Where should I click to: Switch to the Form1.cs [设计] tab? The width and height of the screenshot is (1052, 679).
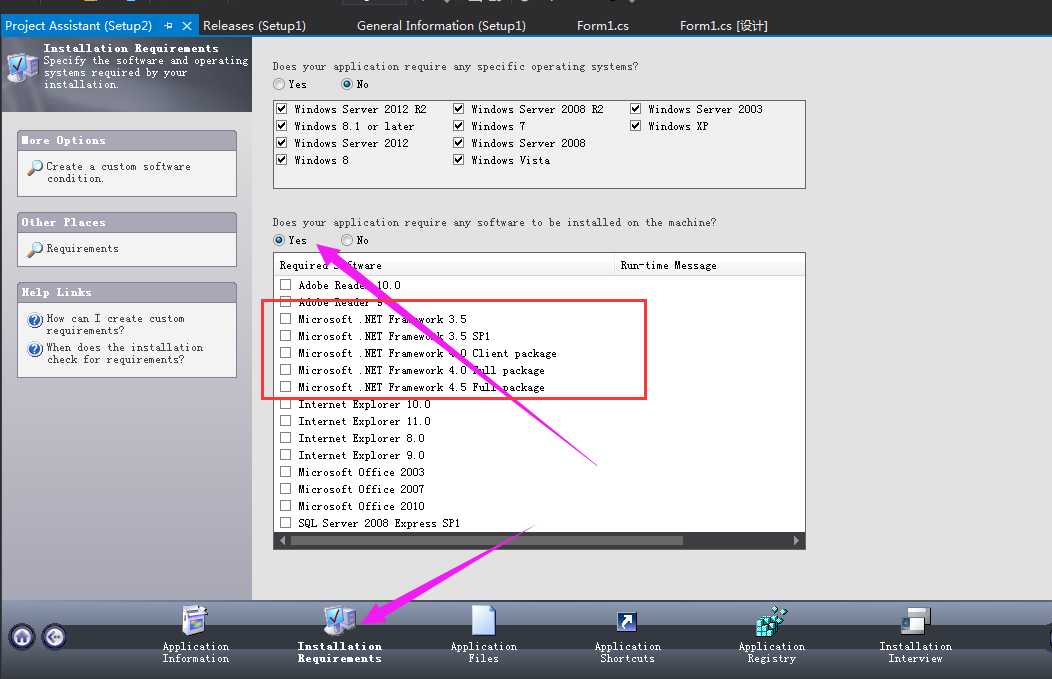[724, 25]
